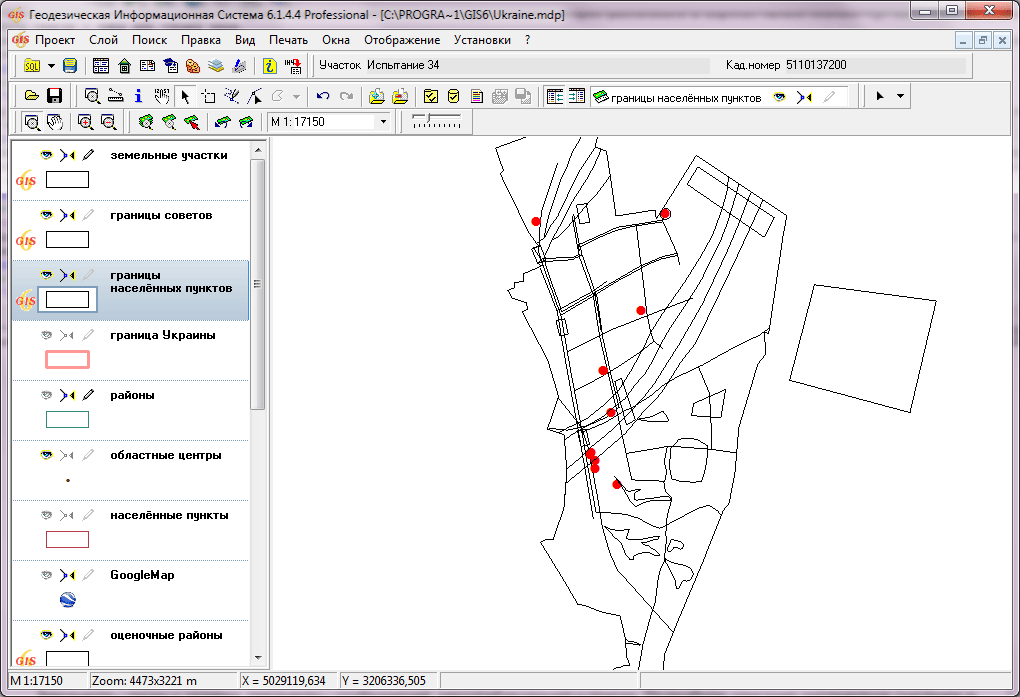Toggle pencil edit mode for районы layer

point(89,395)
